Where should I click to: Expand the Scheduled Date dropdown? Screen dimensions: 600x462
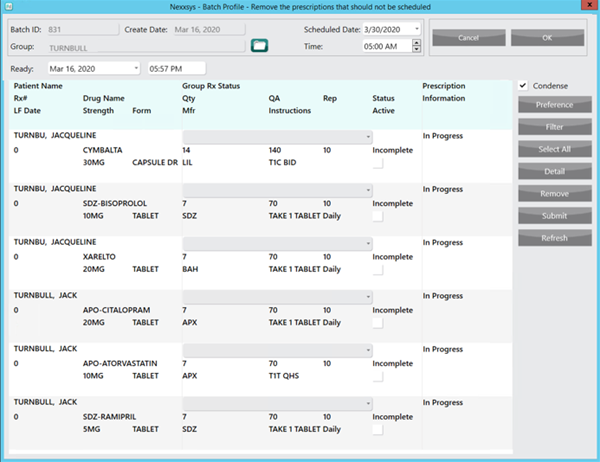click(x=416, y=29)
